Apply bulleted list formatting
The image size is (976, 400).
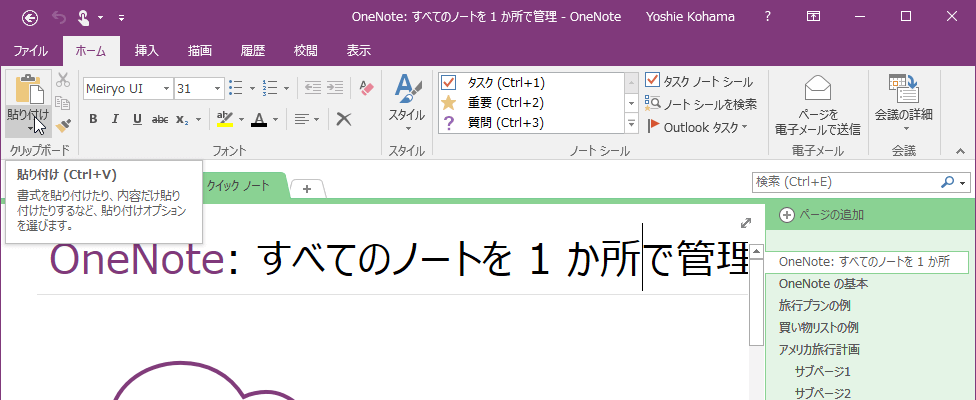pyautogui.click(x=236, y=88)
